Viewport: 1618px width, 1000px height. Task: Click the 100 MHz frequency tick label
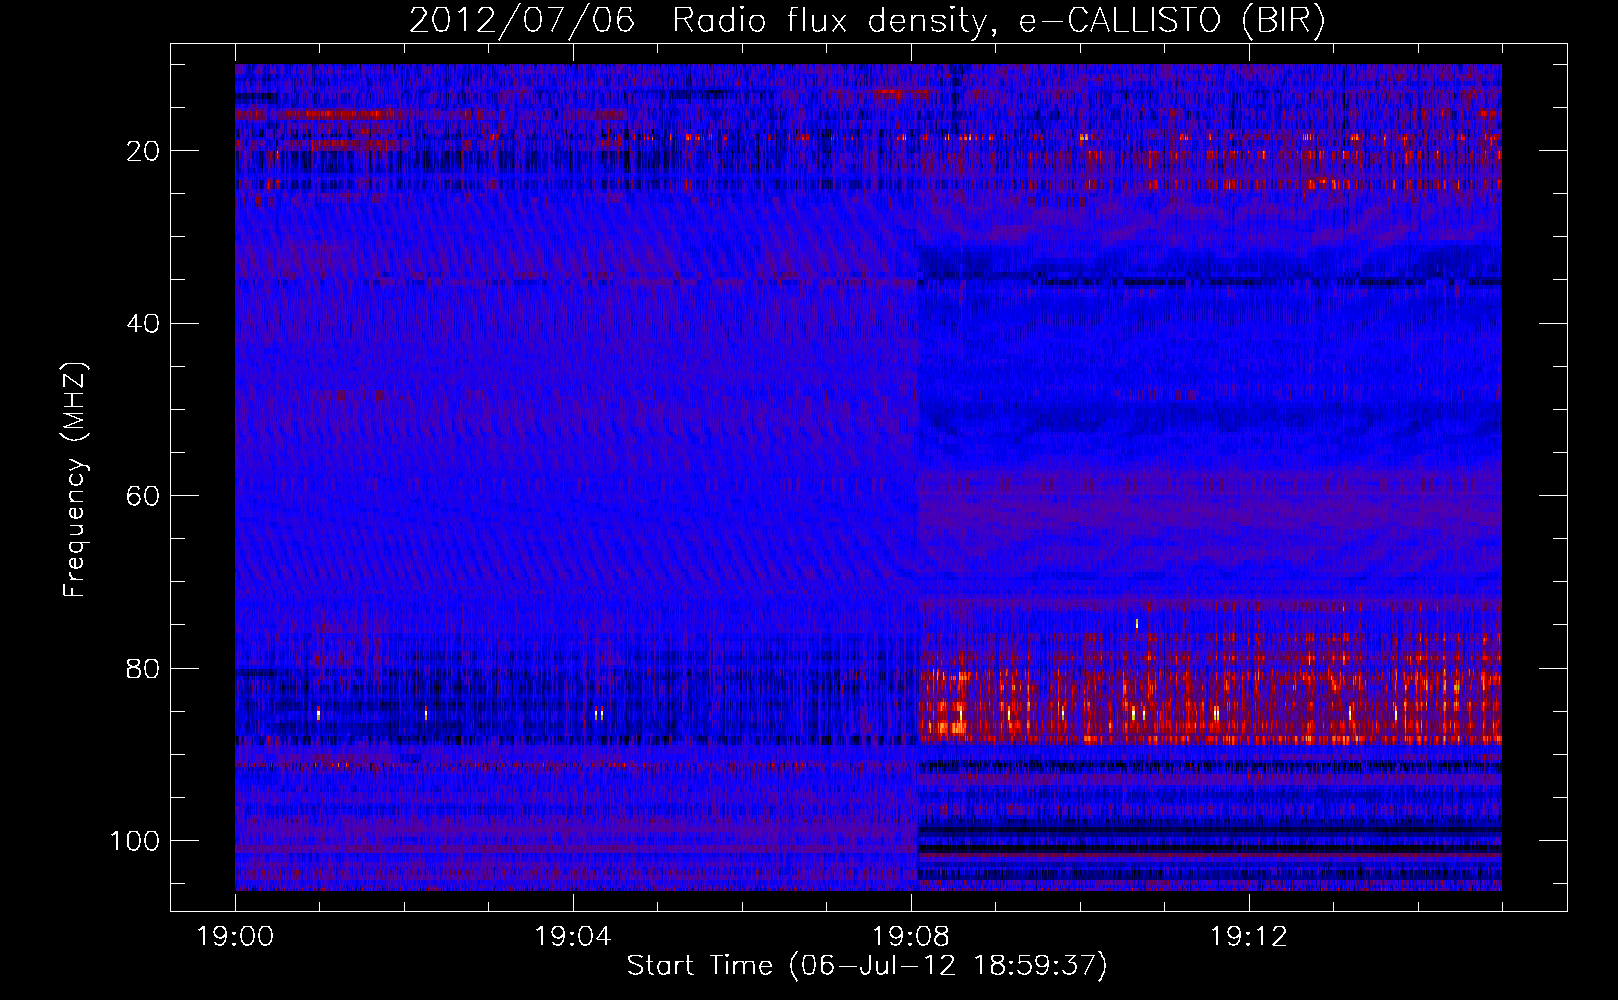(135, 841)
